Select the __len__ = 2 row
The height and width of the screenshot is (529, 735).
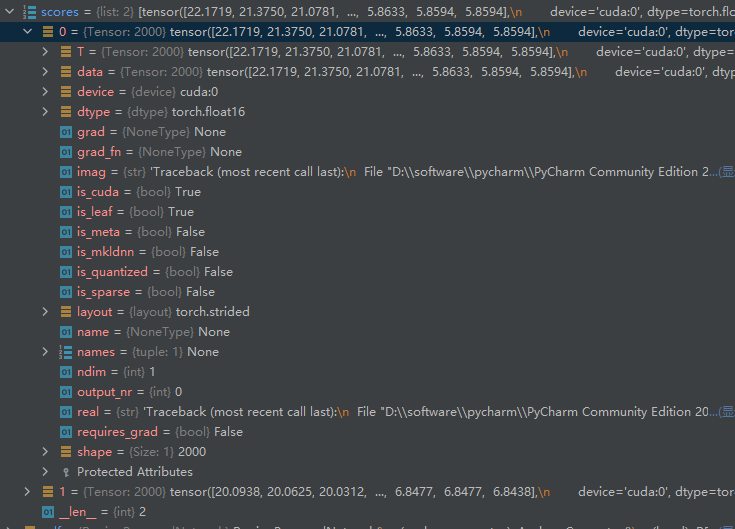coord(368,512)
